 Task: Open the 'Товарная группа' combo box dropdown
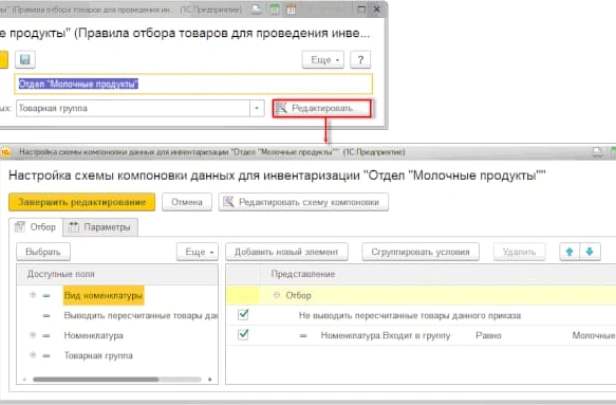coord(257,108)
